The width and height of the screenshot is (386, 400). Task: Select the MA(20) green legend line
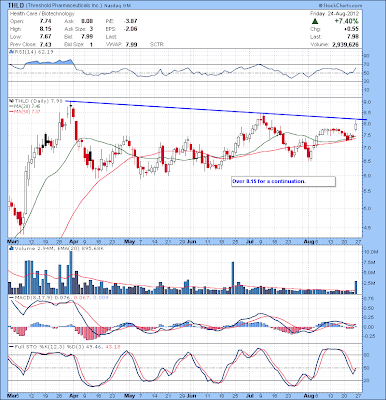pos(11,106)
